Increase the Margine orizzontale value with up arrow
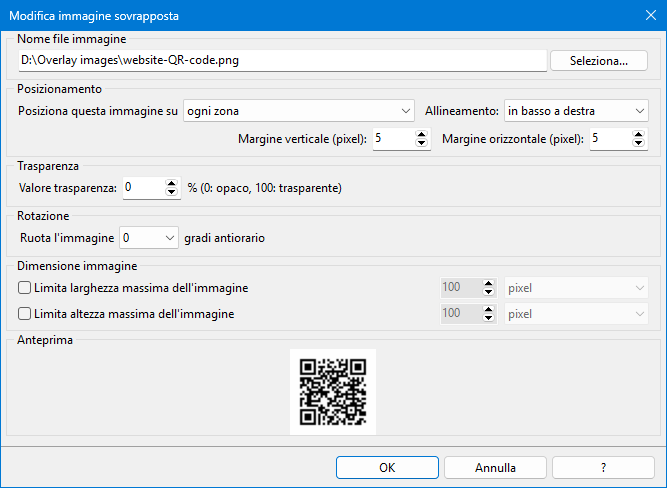Image resolution: width=667 pixels, height=488 pixels. pos(638,134)
